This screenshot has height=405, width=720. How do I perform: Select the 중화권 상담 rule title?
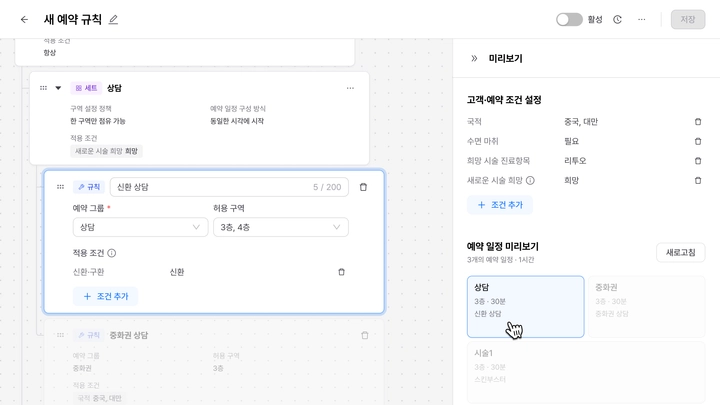coord(129,335)
